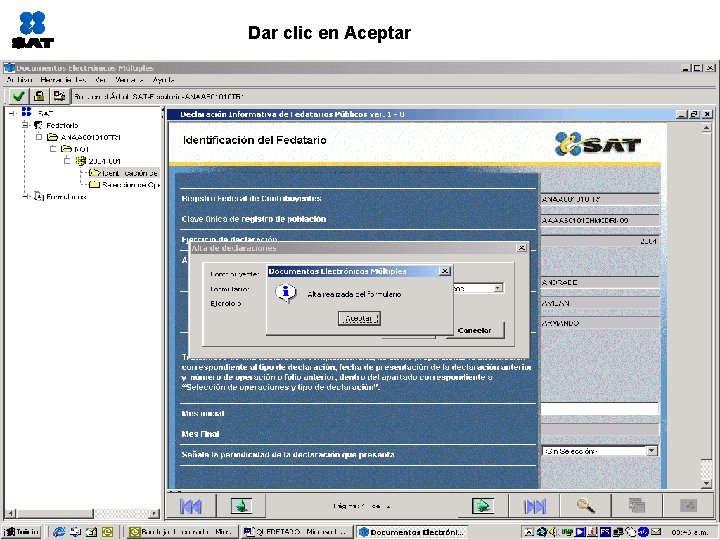Collapse the 2004 001 declaration node

67,161
